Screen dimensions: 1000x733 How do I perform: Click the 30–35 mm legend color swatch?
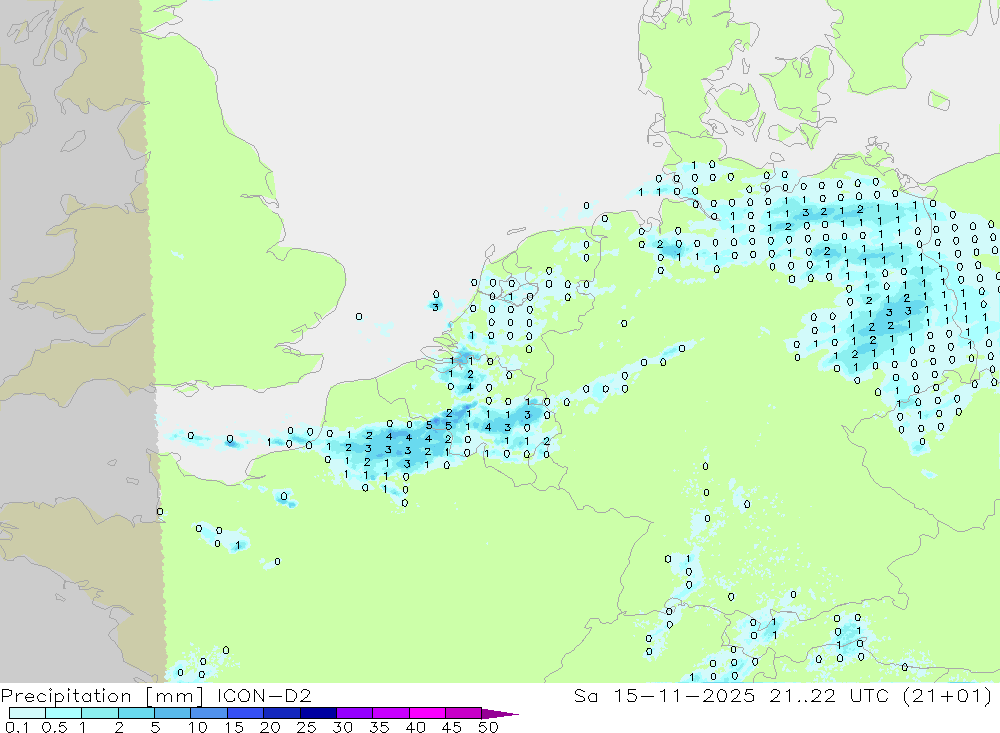(x=355, y=713)
